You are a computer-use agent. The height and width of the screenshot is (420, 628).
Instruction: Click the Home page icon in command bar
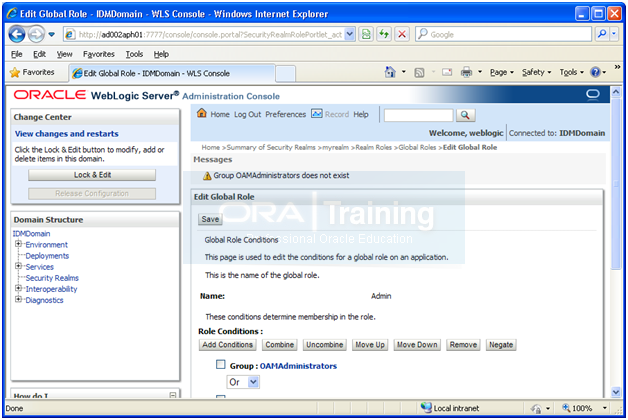390,72
